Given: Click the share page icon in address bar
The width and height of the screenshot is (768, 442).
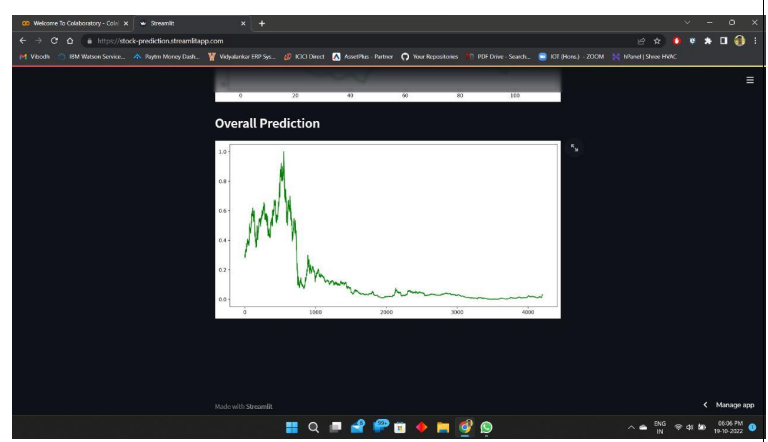Looking at the screenshot, I should tap(641, 41).
